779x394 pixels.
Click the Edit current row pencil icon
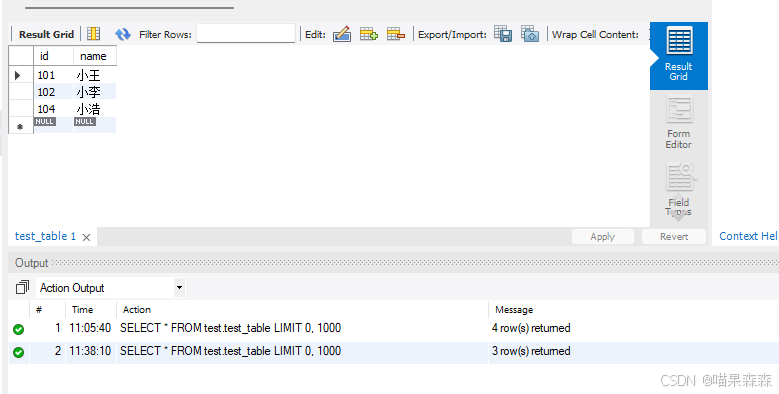[342, 34]
